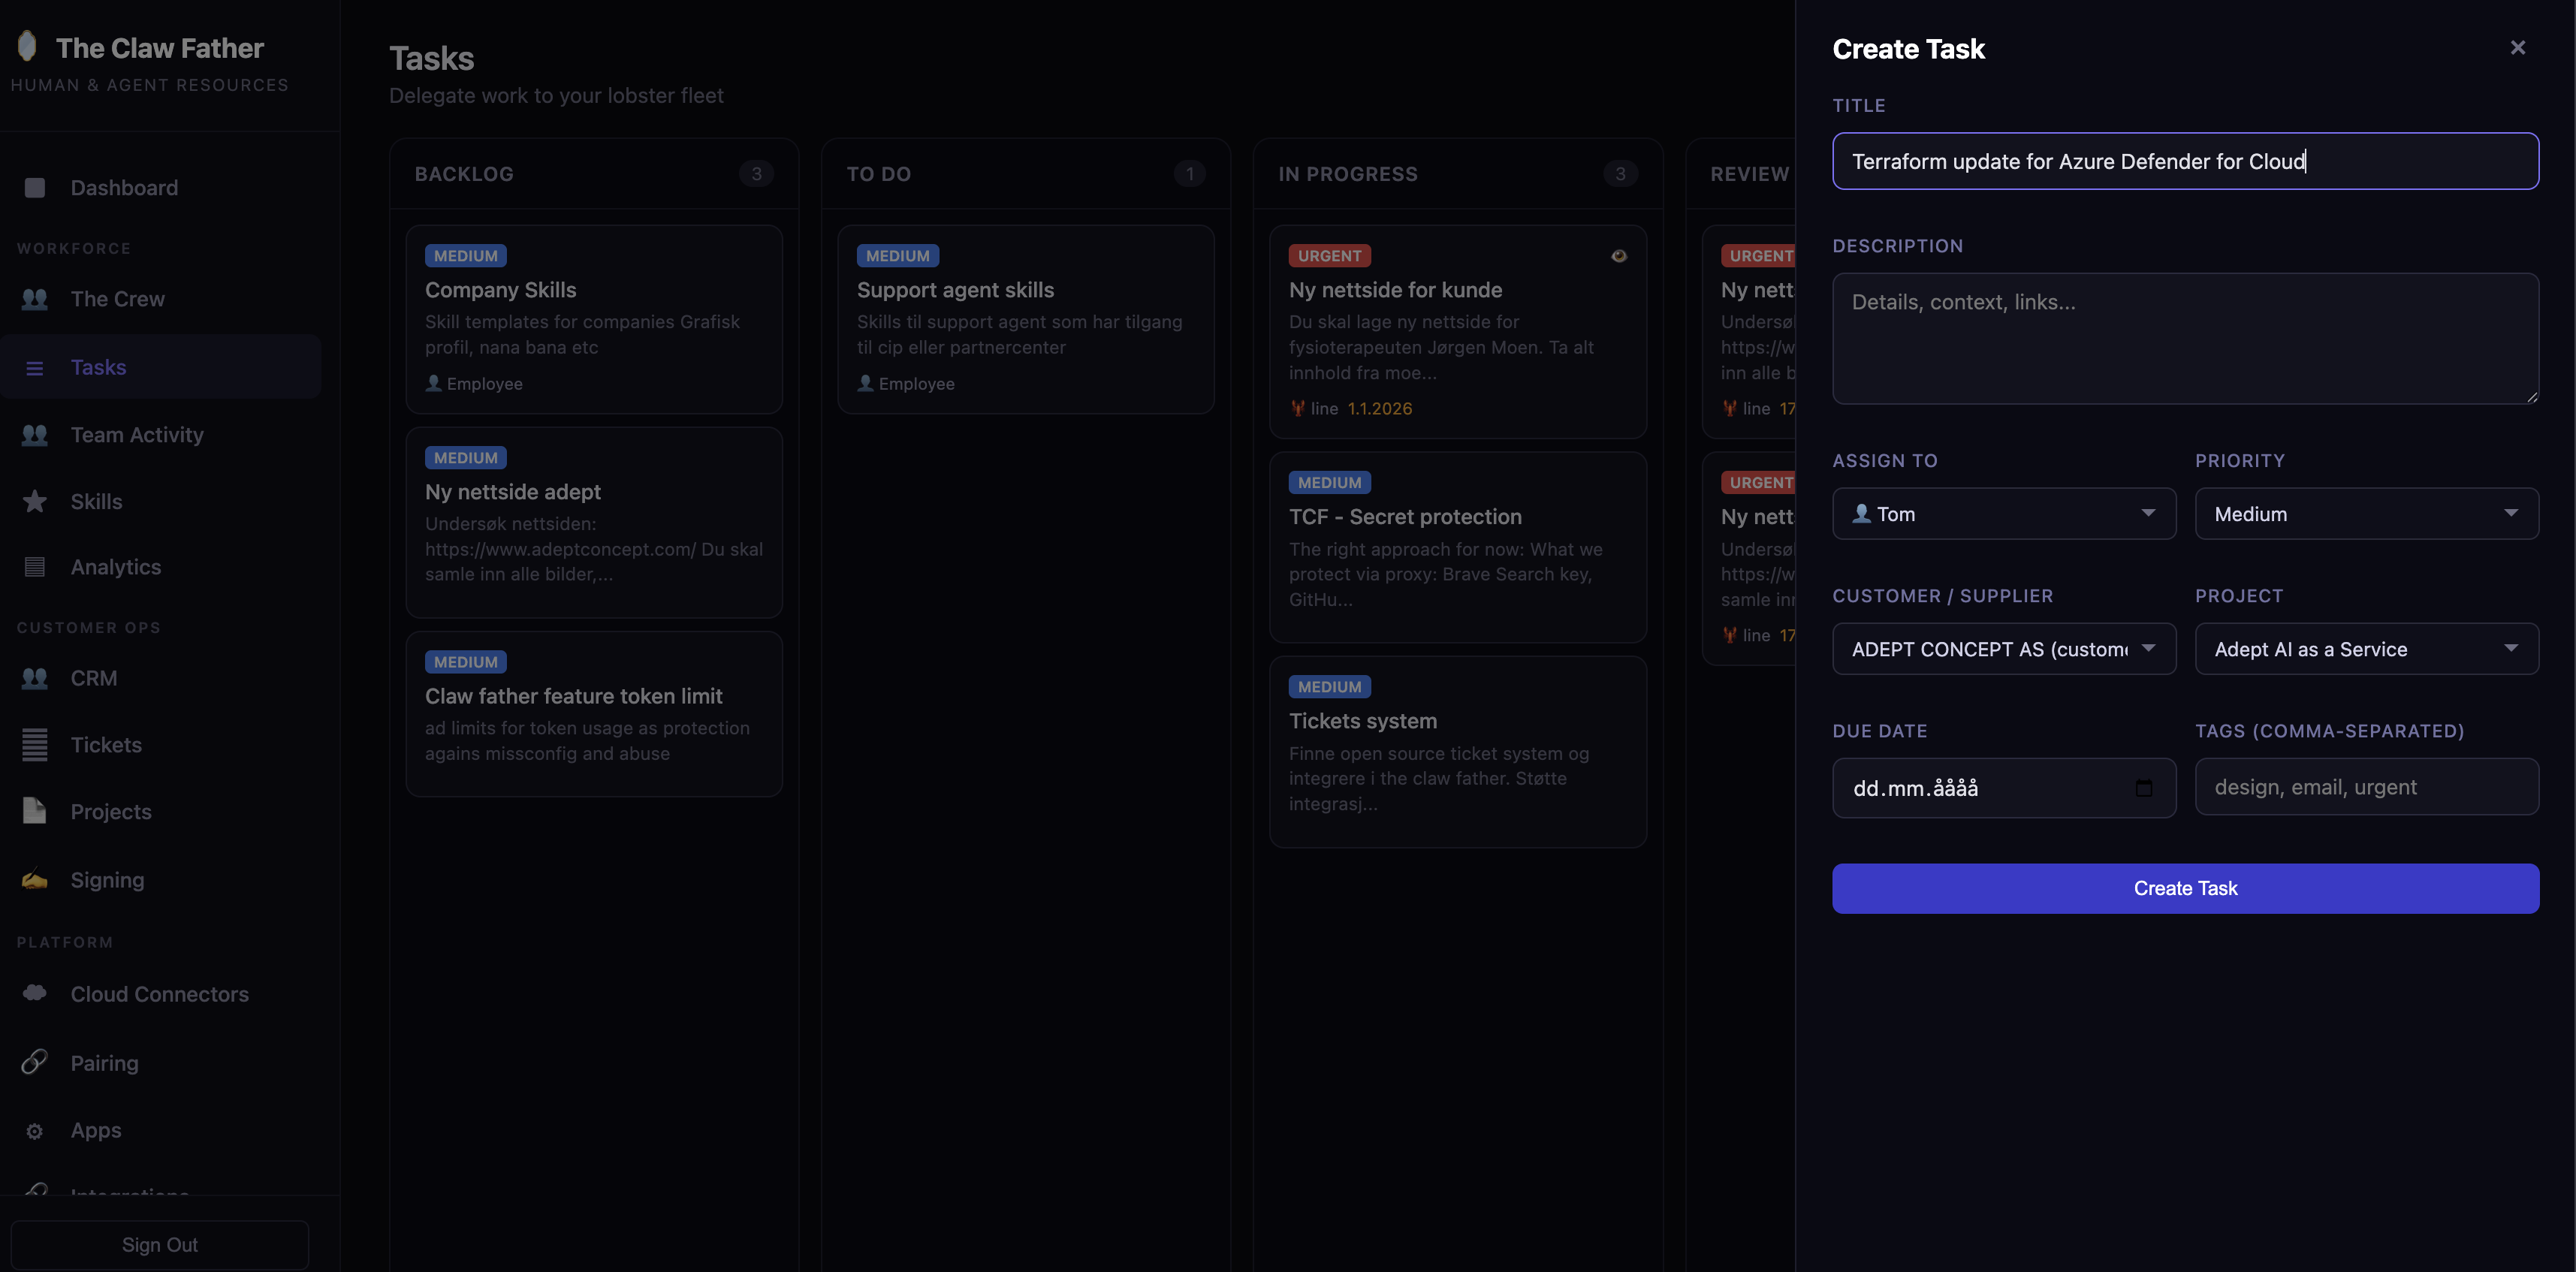
Task: Close the Create Task panel
Action: tap(2517, 48)
